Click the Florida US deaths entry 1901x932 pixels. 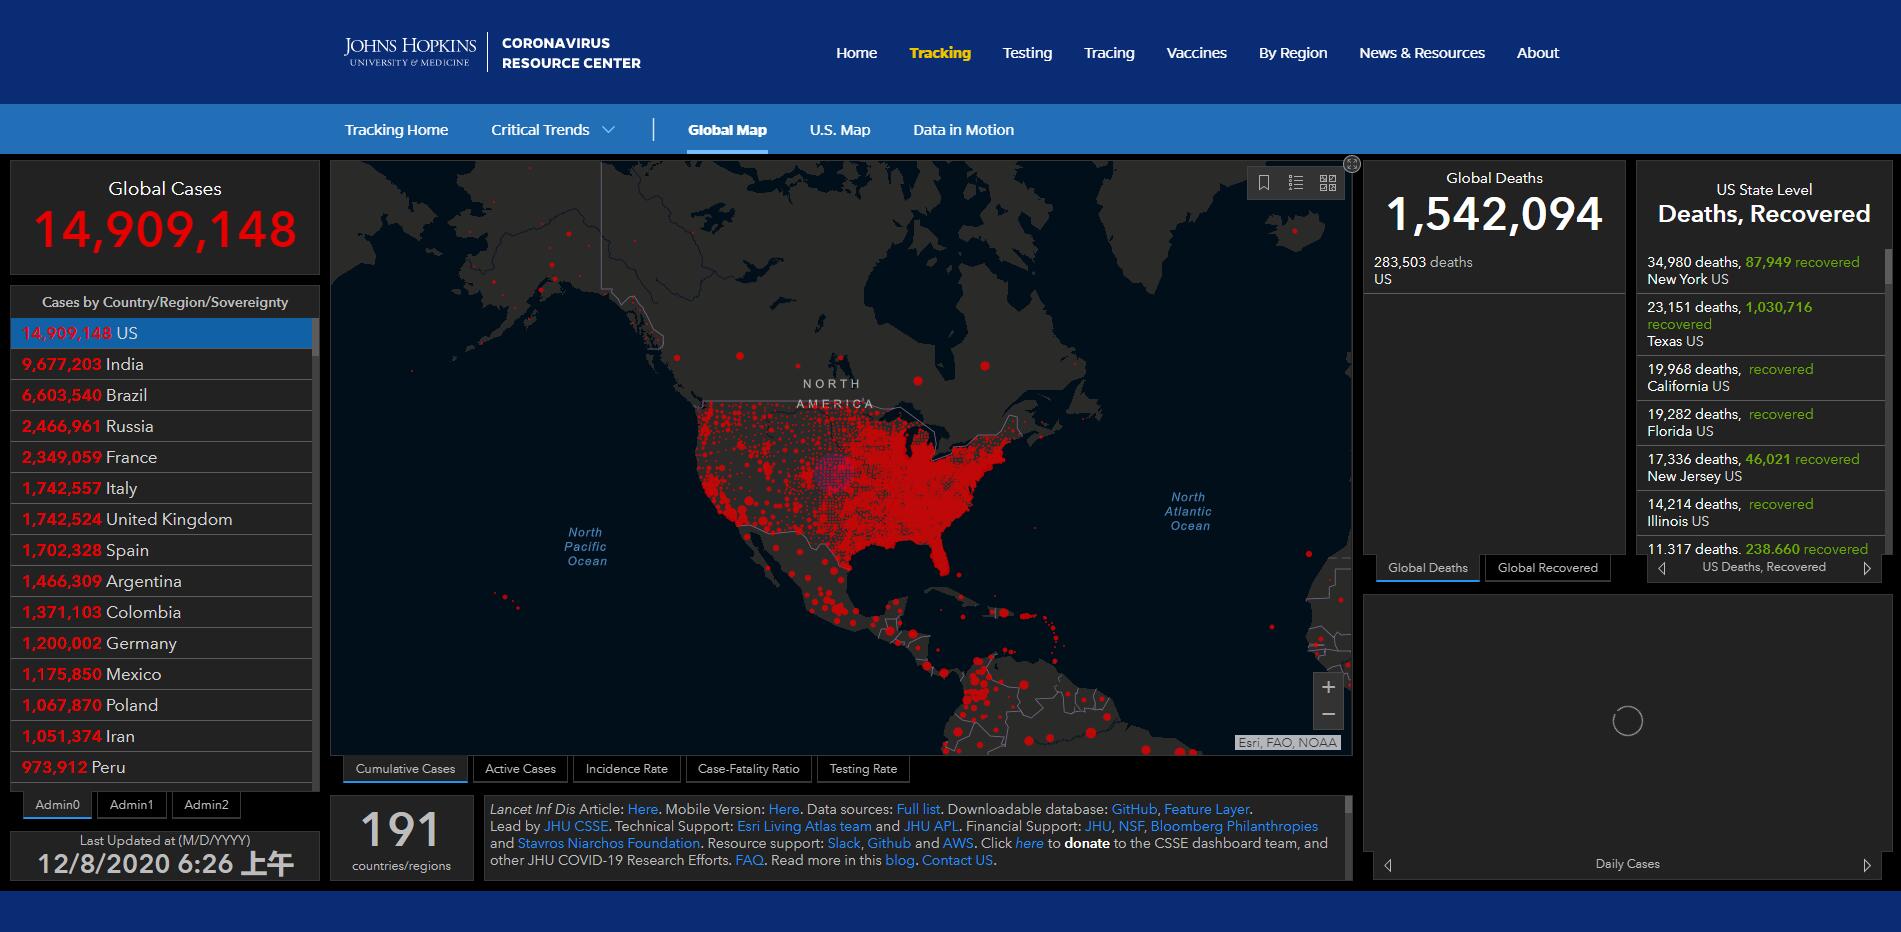click(1760, 423)
